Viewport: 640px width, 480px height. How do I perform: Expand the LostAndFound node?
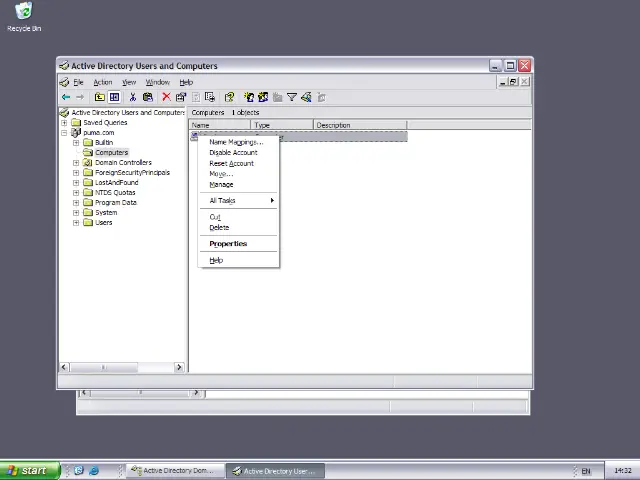76,182
